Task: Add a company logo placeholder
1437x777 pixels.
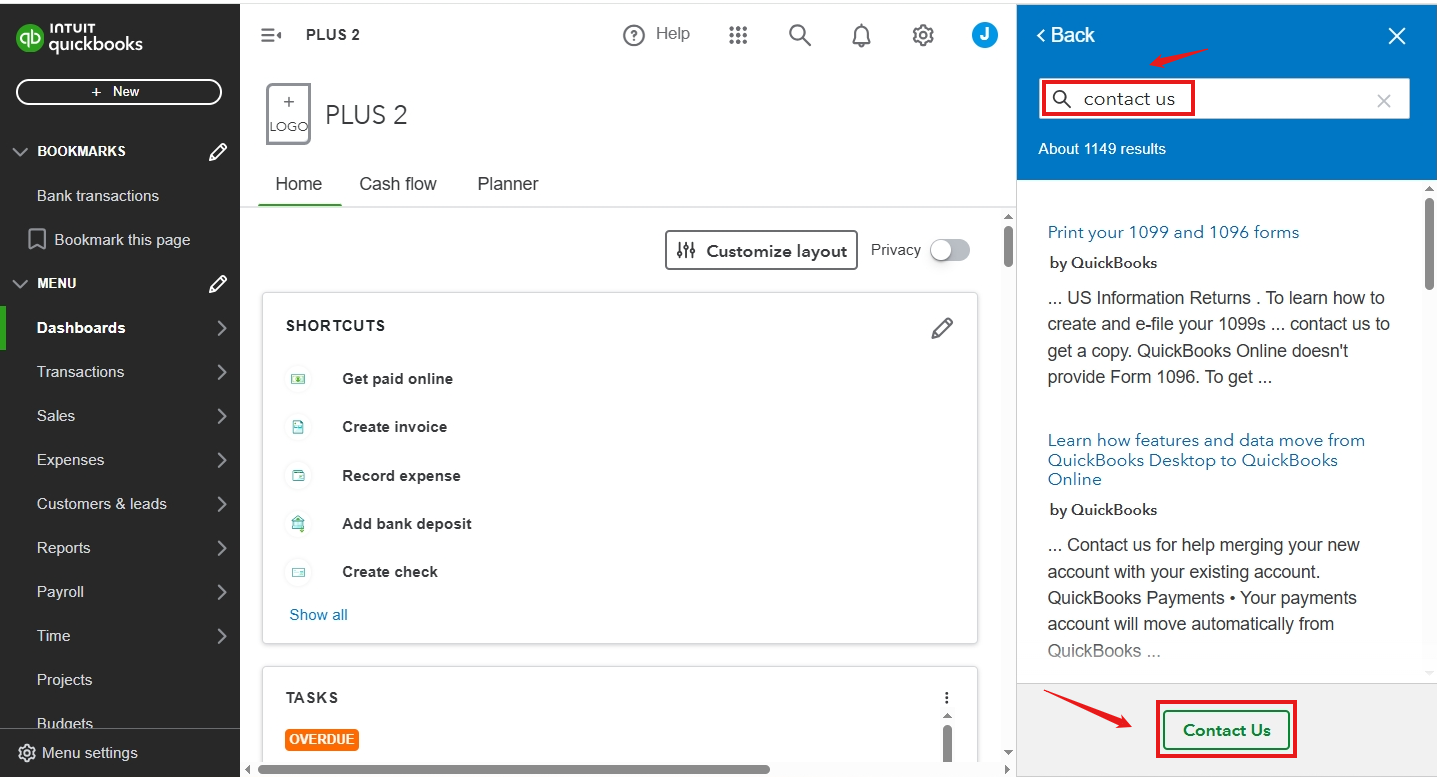Action: pos(288,114)
